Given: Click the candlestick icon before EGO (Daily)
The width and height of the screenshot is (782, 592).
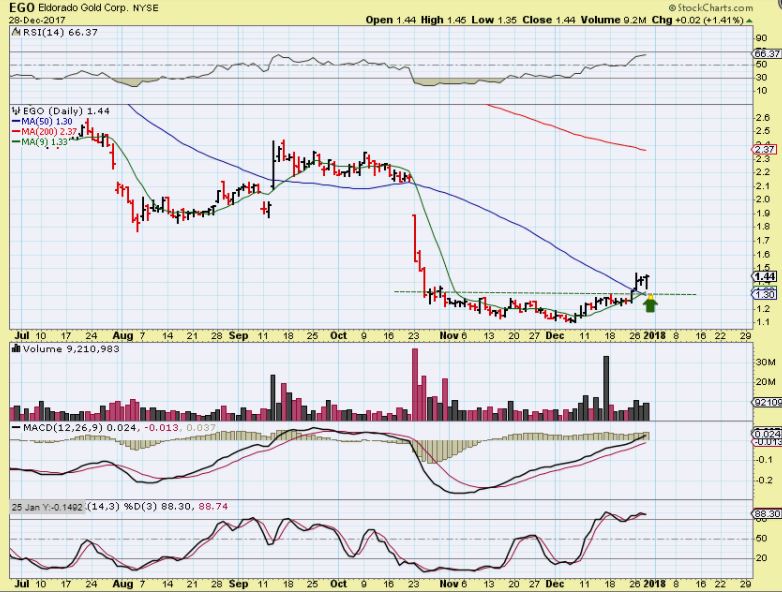Looking at the screenshot, I should pyautogui.click(x=15, y=111).
